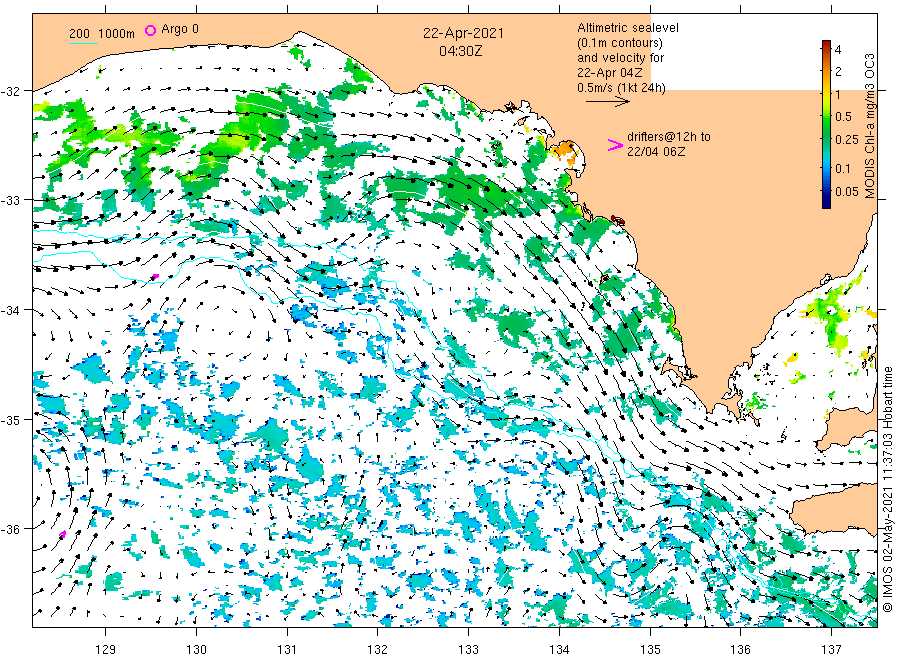This screenshot has height=660, width=900.
Task: Click the '22/04 06Z' drifter time text
Action: pos(655,152)
